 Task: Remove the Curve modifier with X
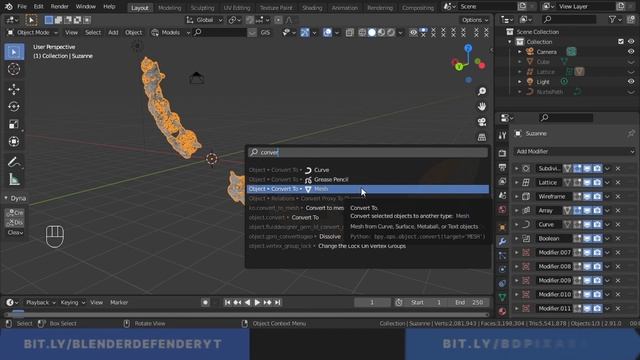618,224
